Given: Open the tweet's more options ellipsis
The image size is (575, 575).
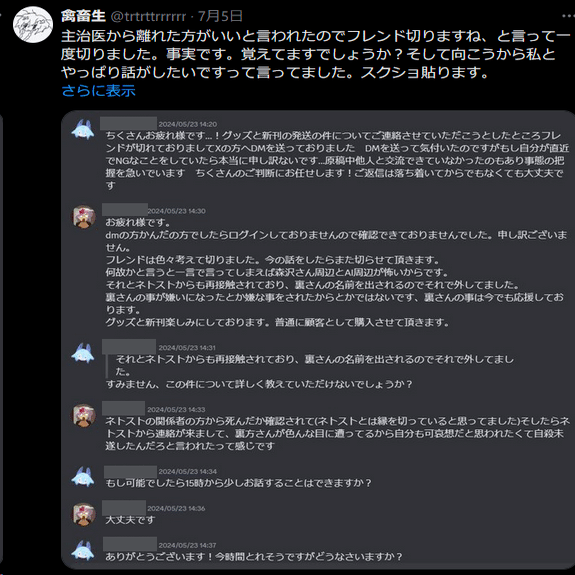Looking at the screenshot, I should (568, 16).
